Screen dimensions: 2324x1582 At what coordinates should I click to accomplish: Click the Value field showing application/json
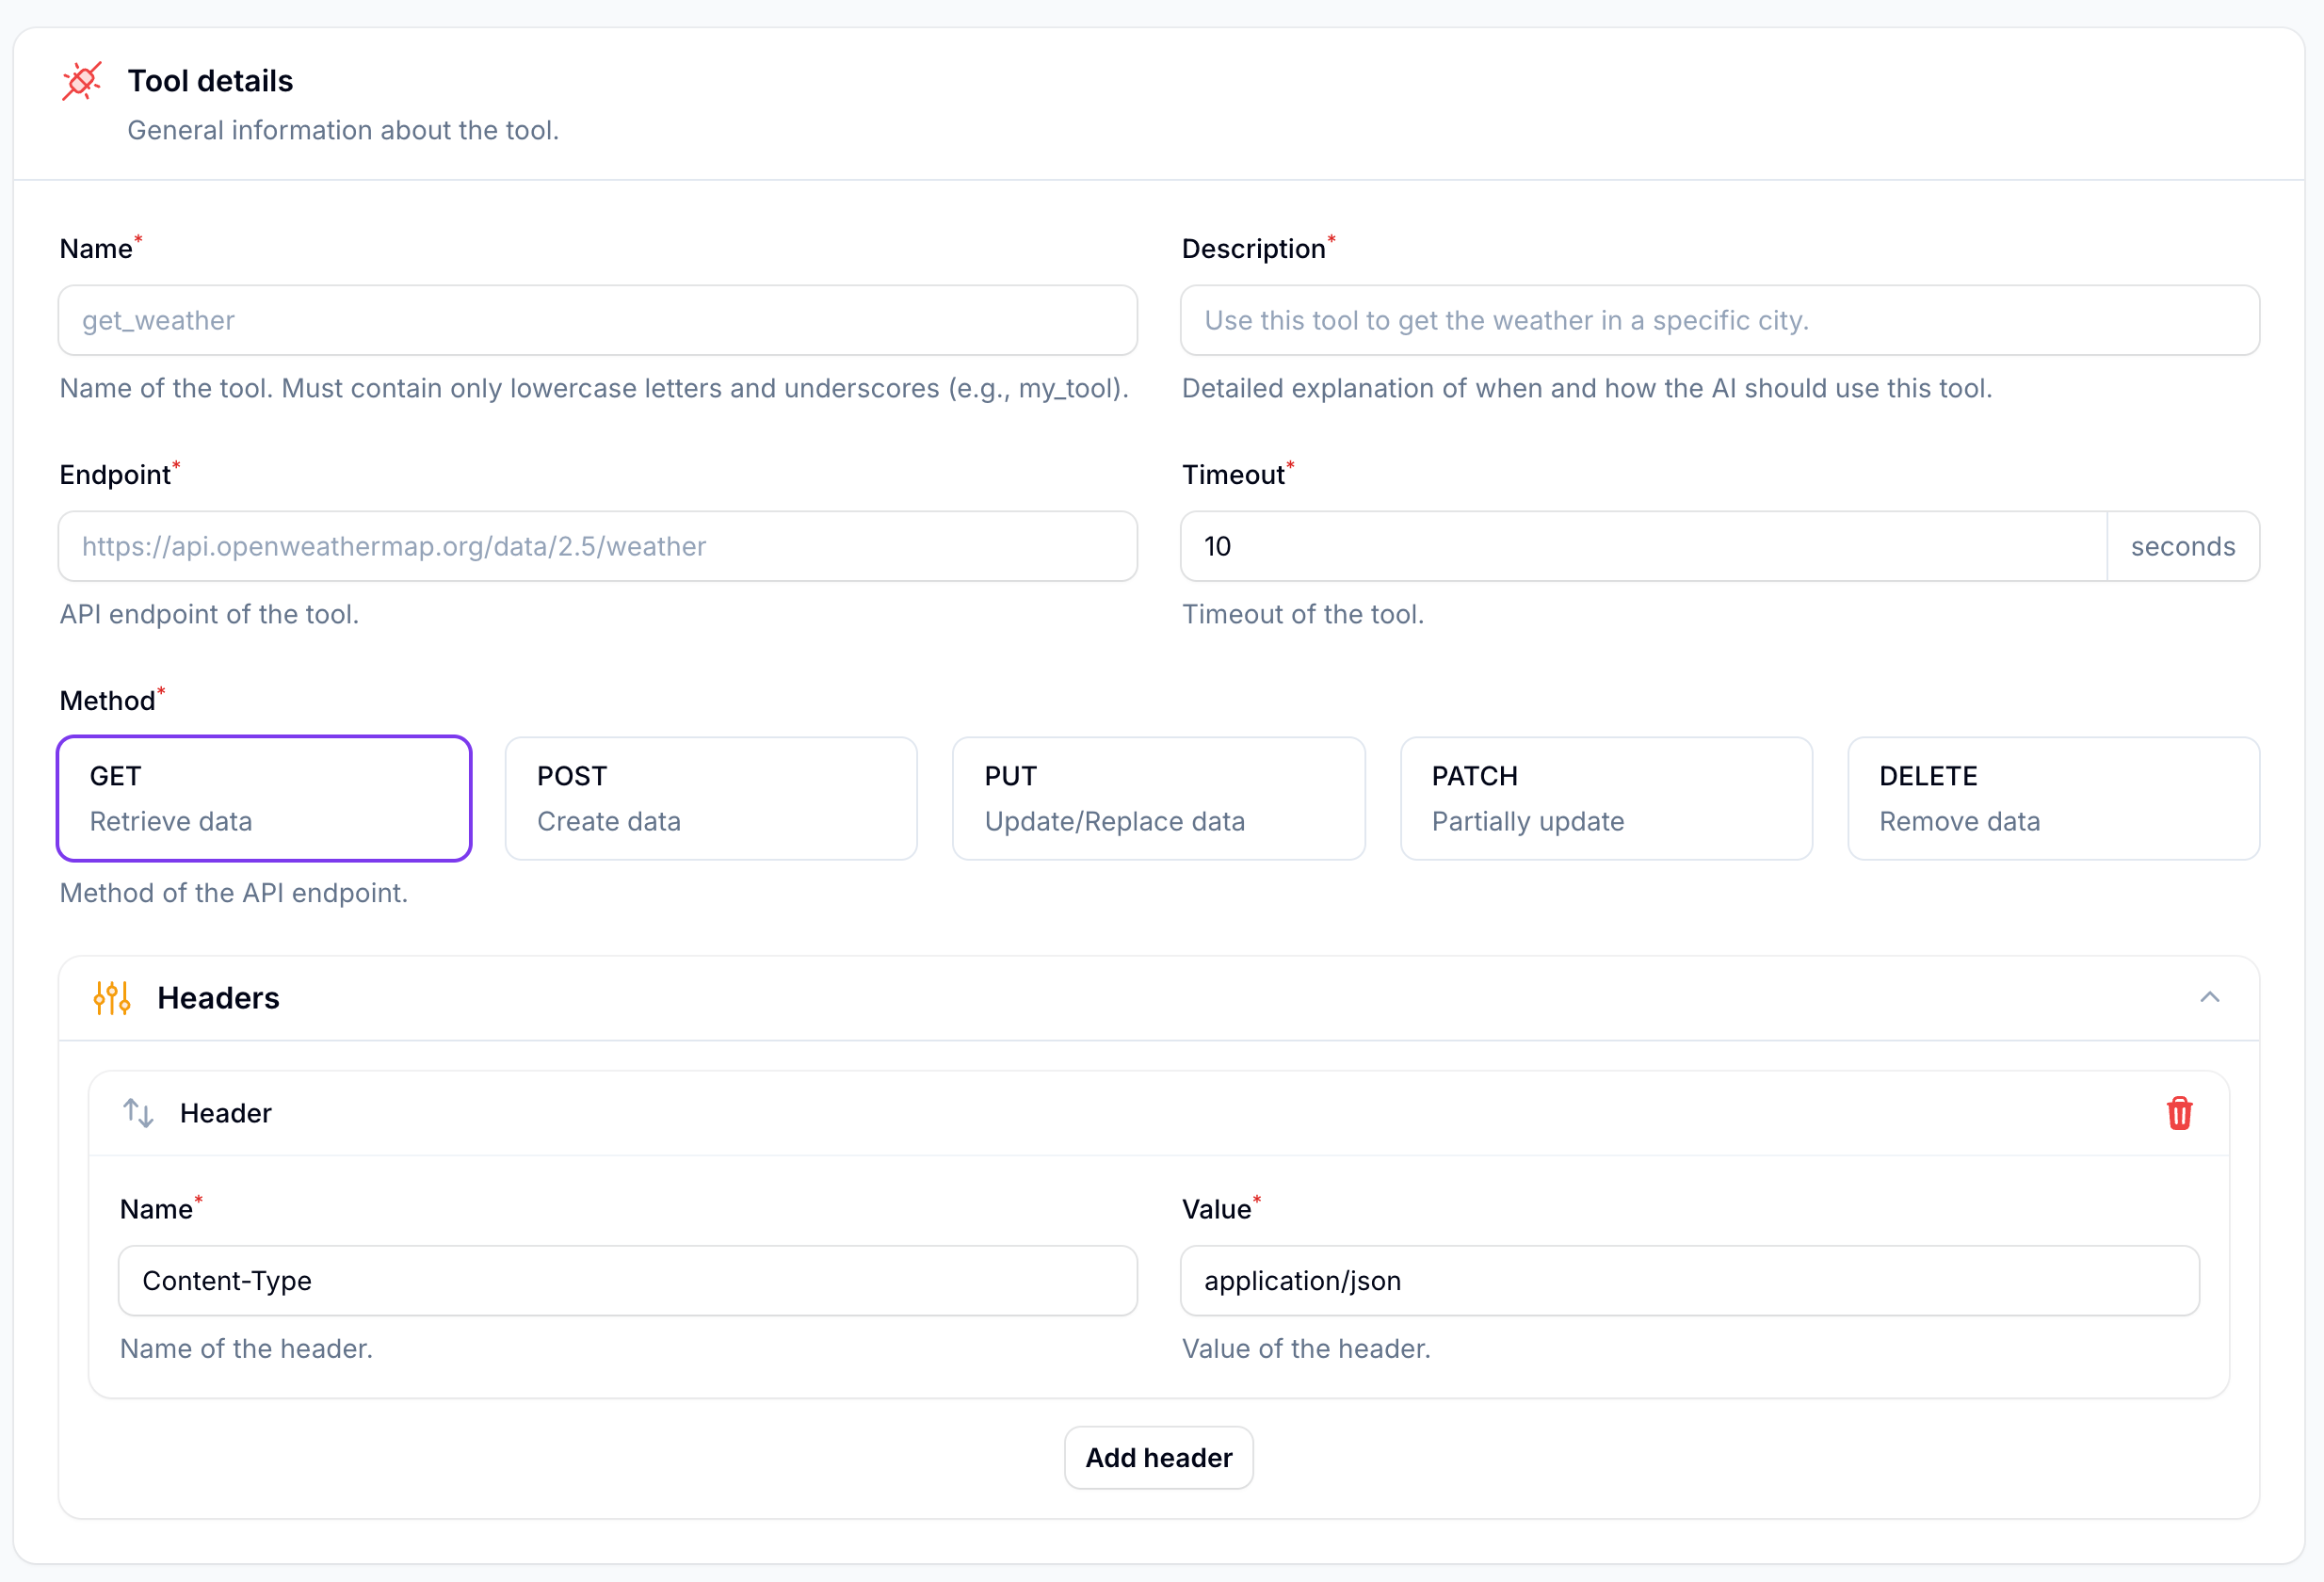(x=1689, y=1280)
